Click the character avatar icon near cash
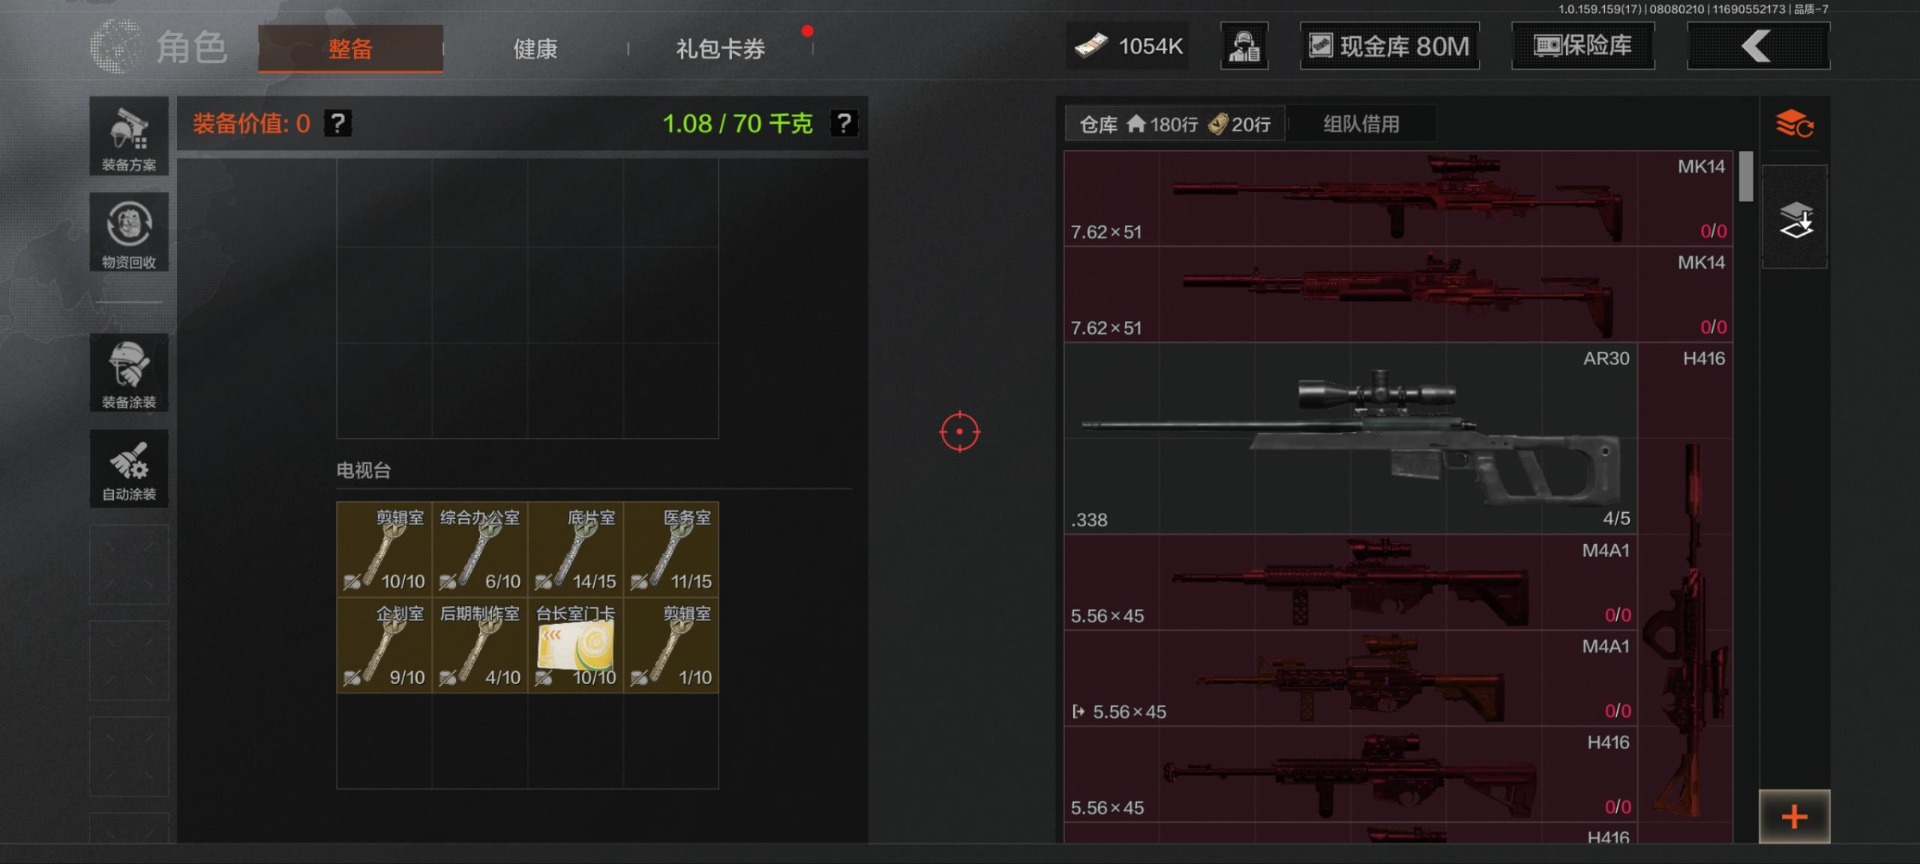This screenshot has height=864, width=1920. tap(1244, 46)
